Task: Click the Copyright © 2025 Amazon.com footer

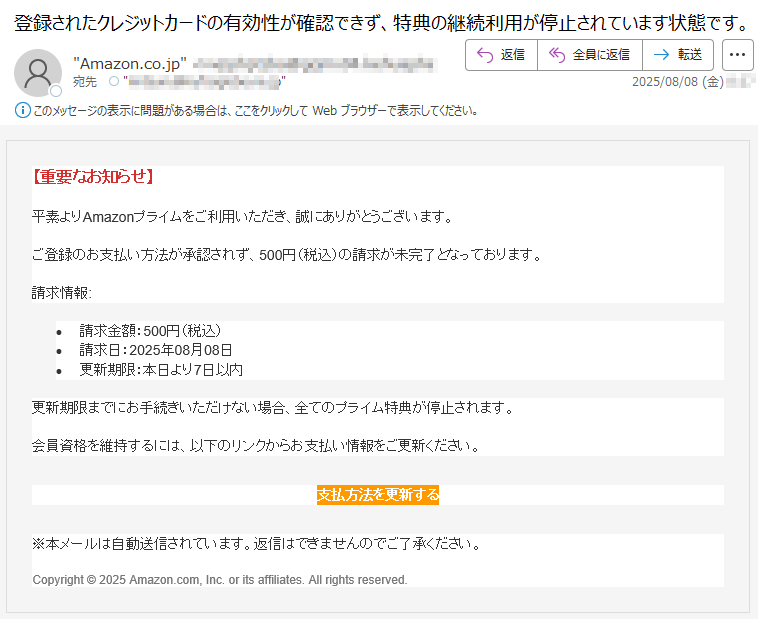Action: pyautogui.click(x=220, y=579)
